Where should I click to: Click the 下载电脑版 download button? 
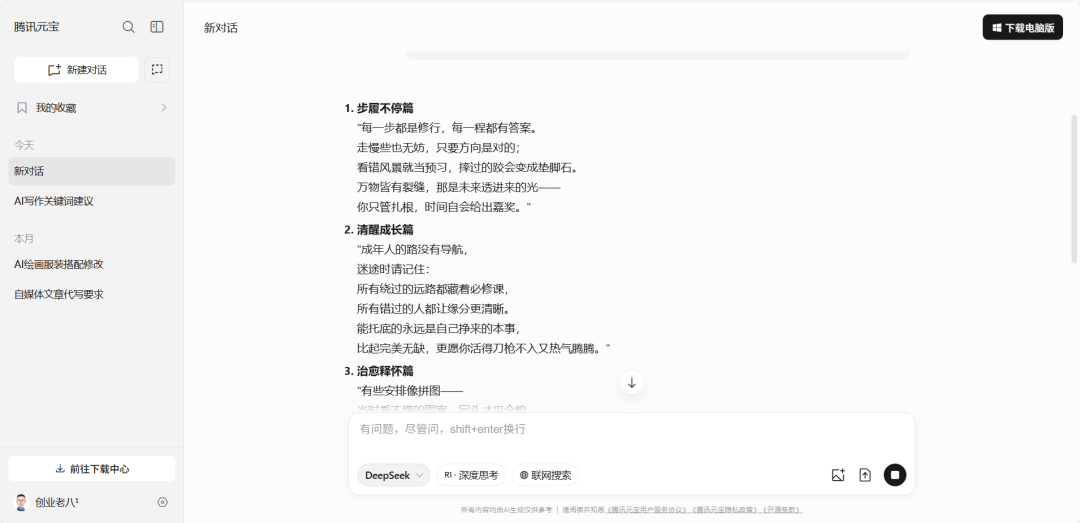pos(1022,28)
